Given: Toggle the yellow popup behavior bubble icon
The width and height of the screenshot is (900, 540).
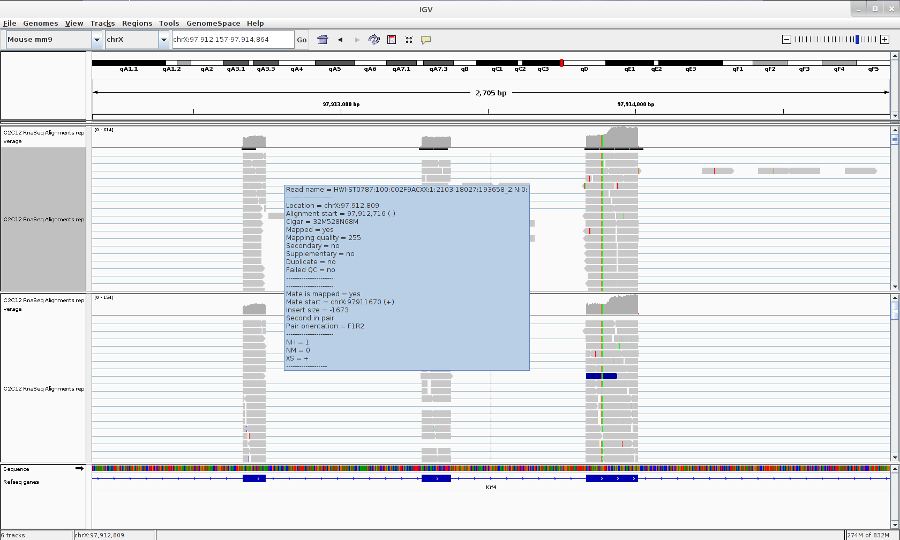Looking at the screenshot, I should (426, 40).
